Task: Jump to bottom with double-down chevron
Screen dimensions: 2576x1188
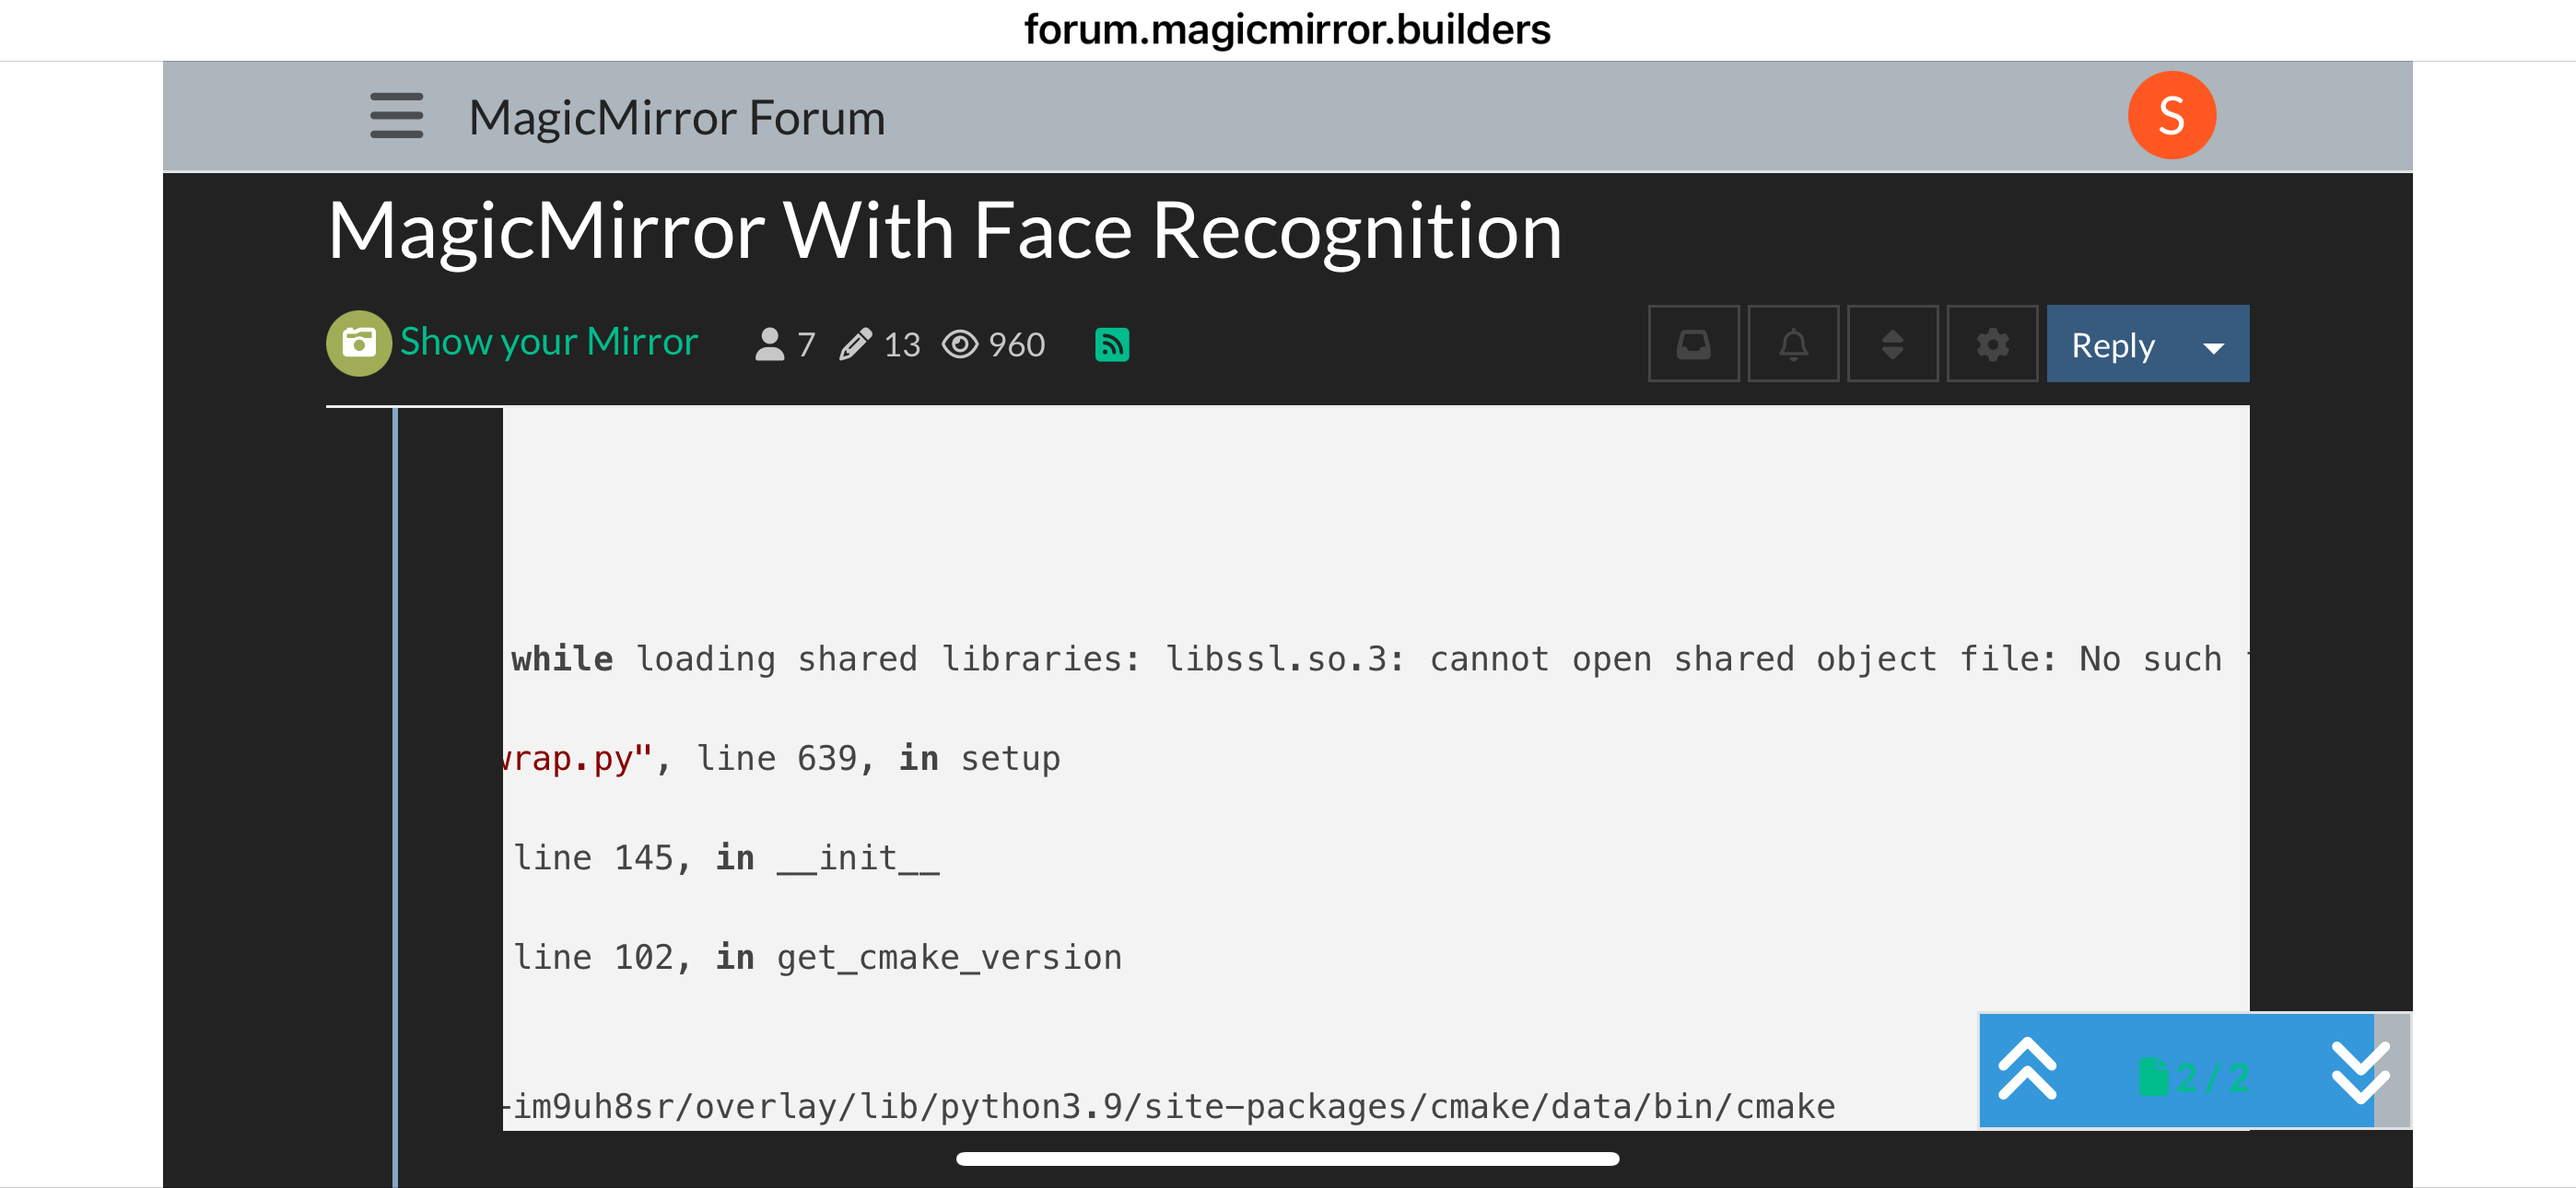Action: click(2359, 1070)
